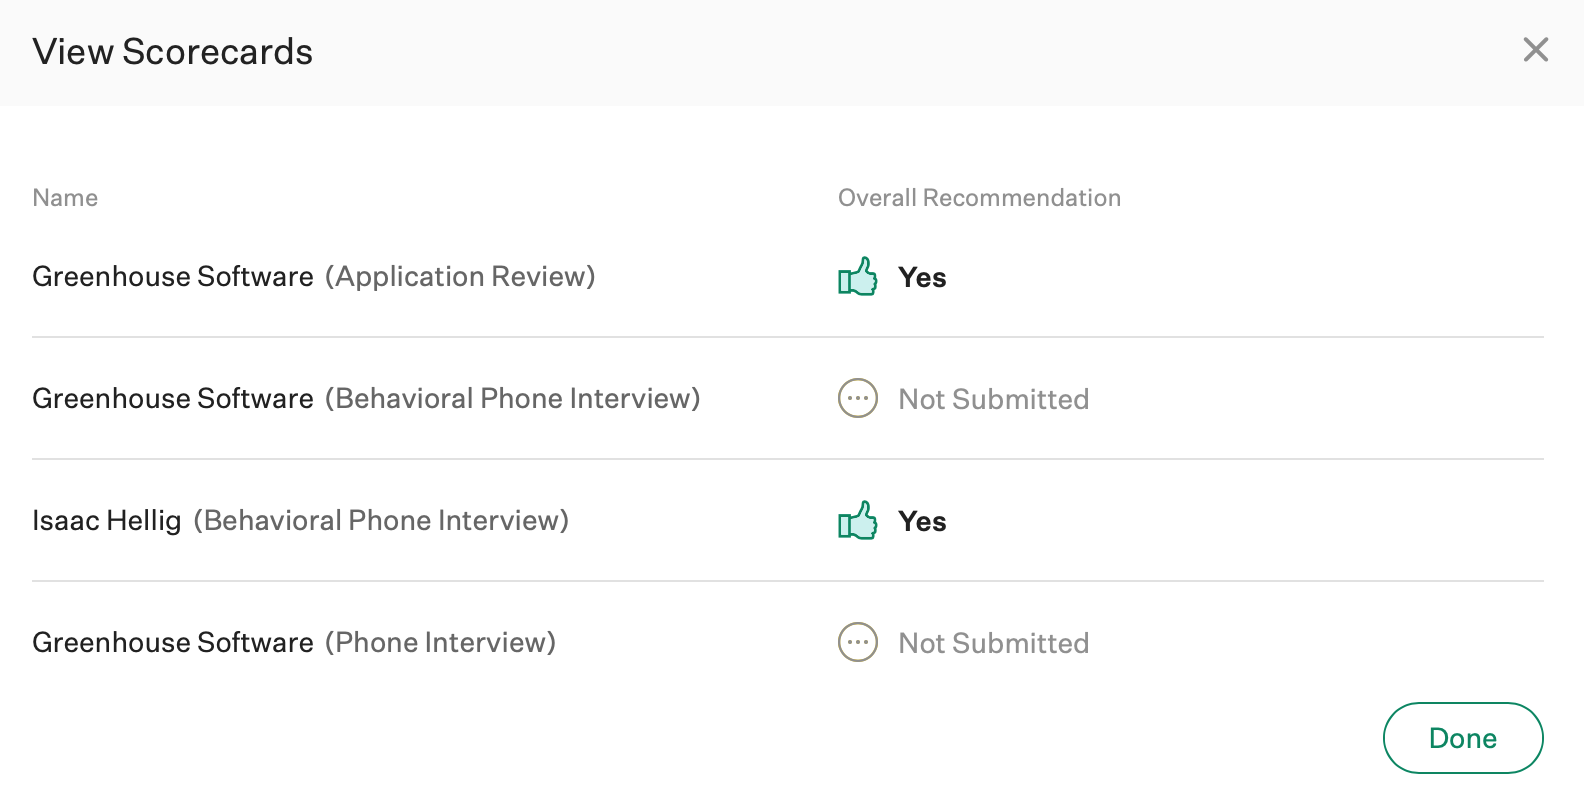Click the thumbs-up icon for Application Review

point(858,276)
